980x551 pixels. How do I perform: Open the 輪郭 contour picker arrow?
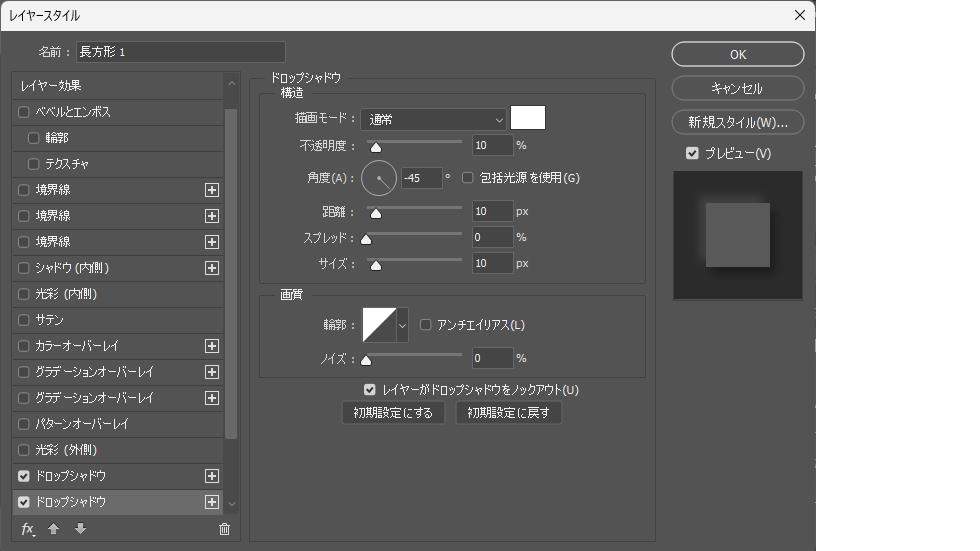click(x=402, y=325)
